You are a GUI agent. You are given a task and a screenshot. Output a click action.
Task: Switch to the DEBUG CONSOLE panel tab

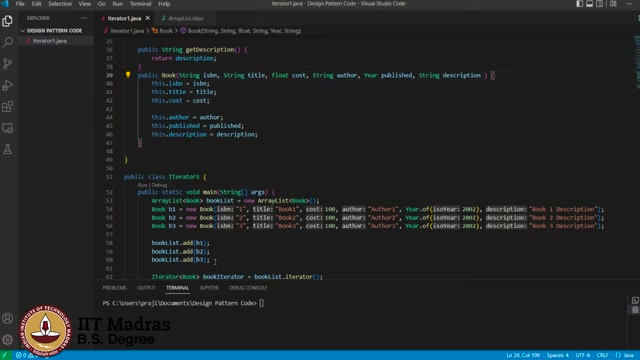click(248, 288)
